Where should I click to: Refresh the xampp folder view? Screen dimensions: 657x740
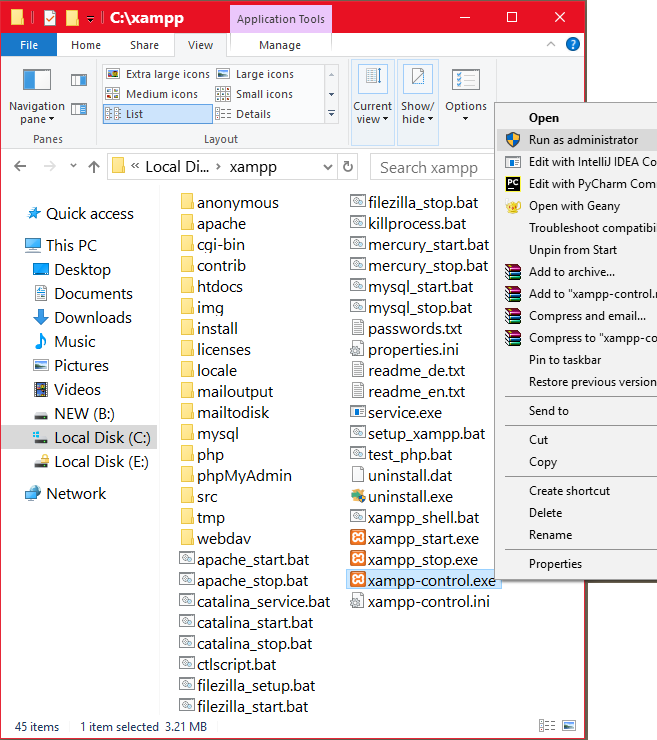click(x=348, y=167)
